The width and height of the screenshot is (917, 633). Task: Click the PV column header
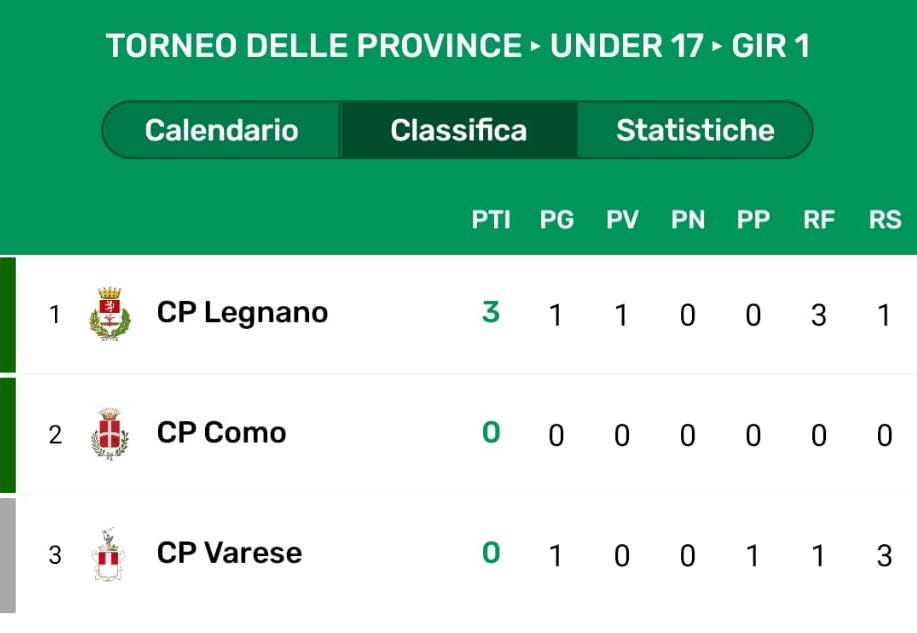pyautogui.click(x=622, y=221)
